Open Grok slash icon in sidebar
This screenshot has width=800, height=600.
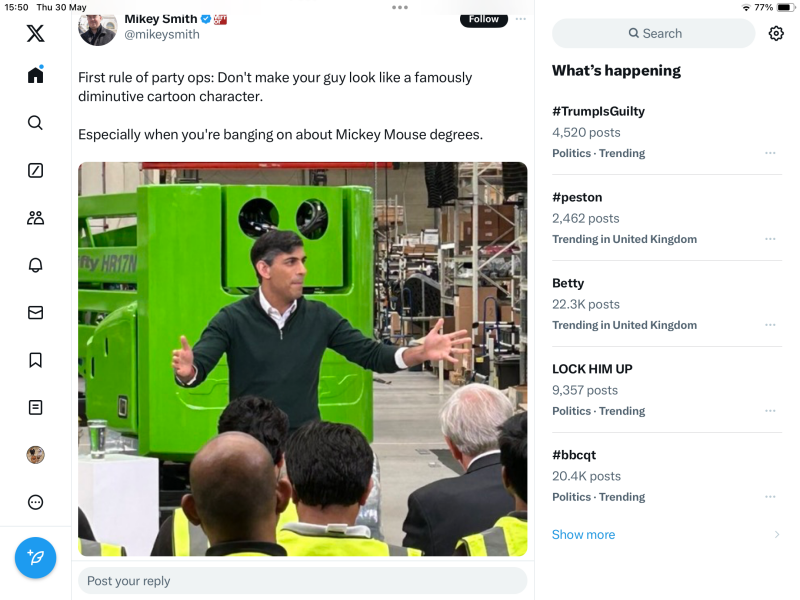pyautogui.click(x=35, y=170)
